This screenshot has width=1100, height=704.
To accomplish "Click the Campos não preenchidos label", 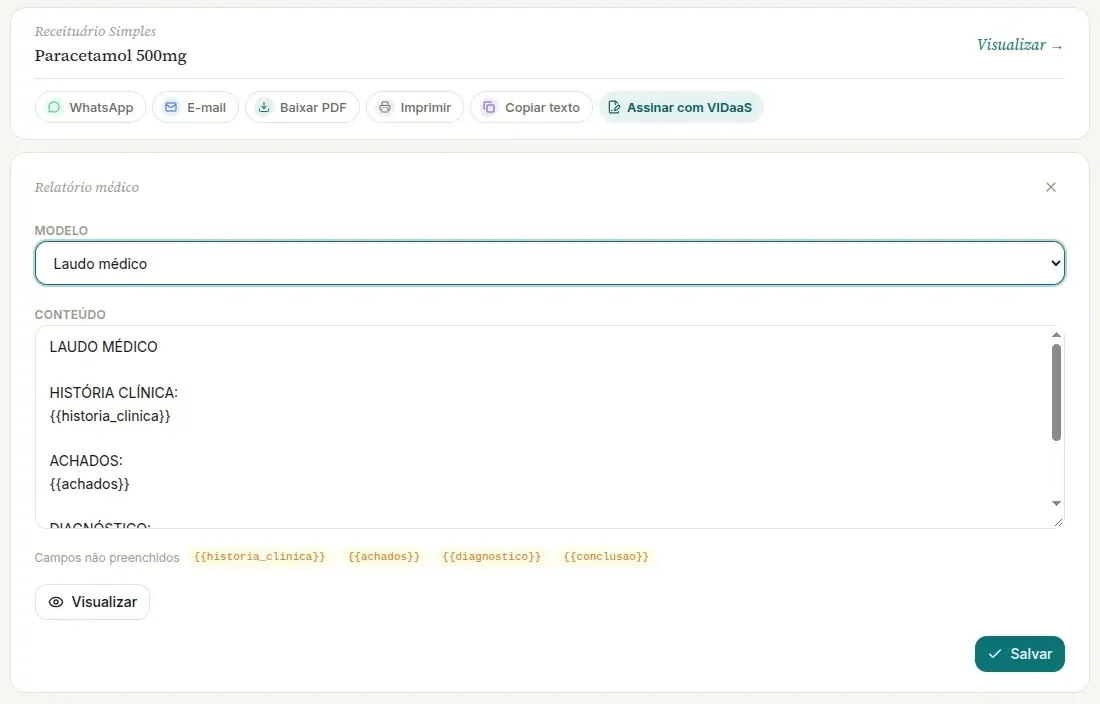I will coord(107,557).
